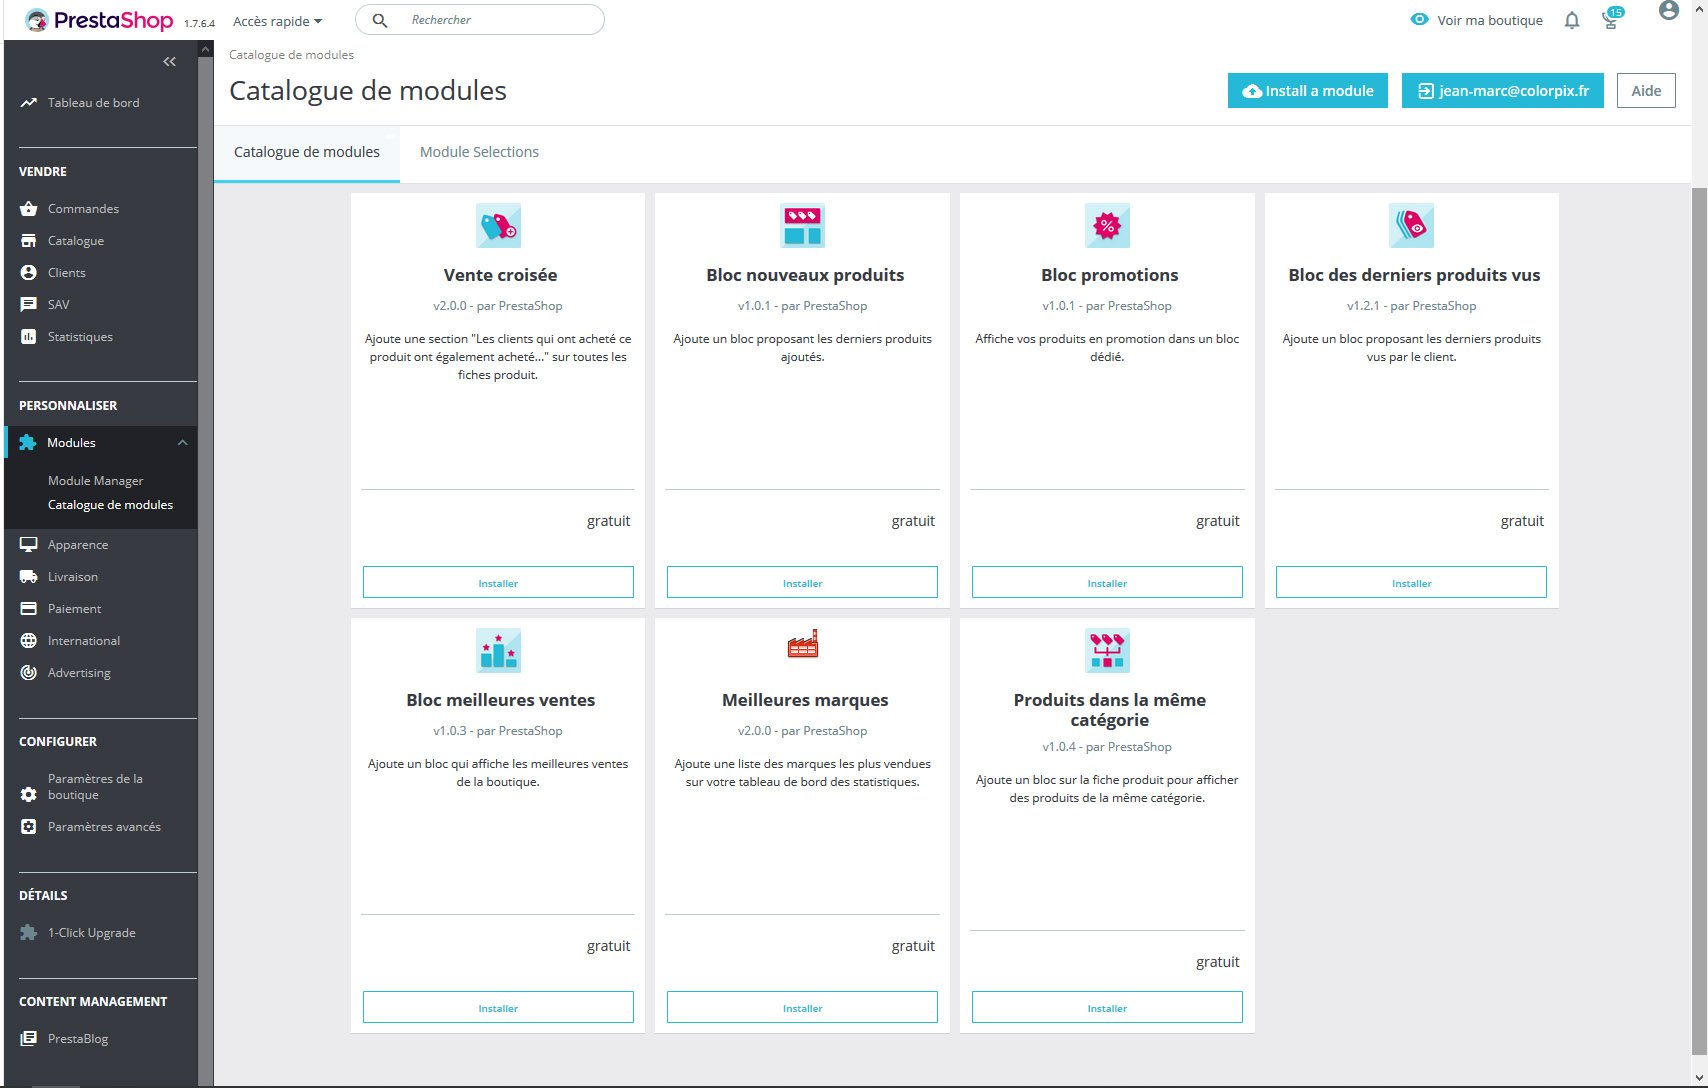1708x1088 pixels.
Task: Click the jean-marc@colorpix.fr account button
Action: click(1503, 91)
